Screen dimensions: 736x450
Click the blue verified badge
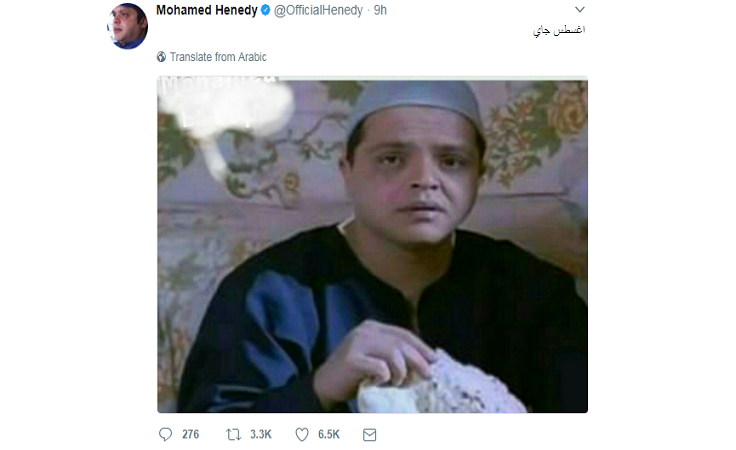[x=265, y=10]
